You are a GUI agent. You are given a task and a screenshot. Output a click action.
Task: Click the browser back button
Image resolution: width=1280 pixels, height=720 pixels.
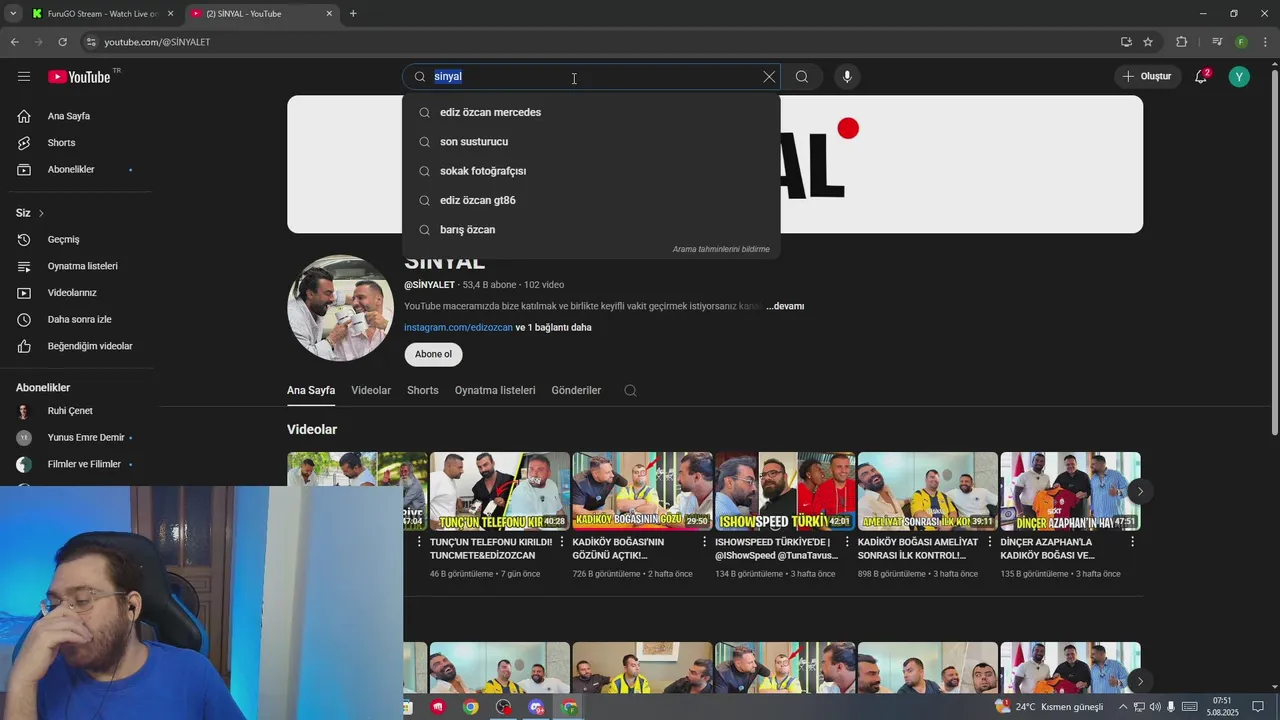[14, 42]
